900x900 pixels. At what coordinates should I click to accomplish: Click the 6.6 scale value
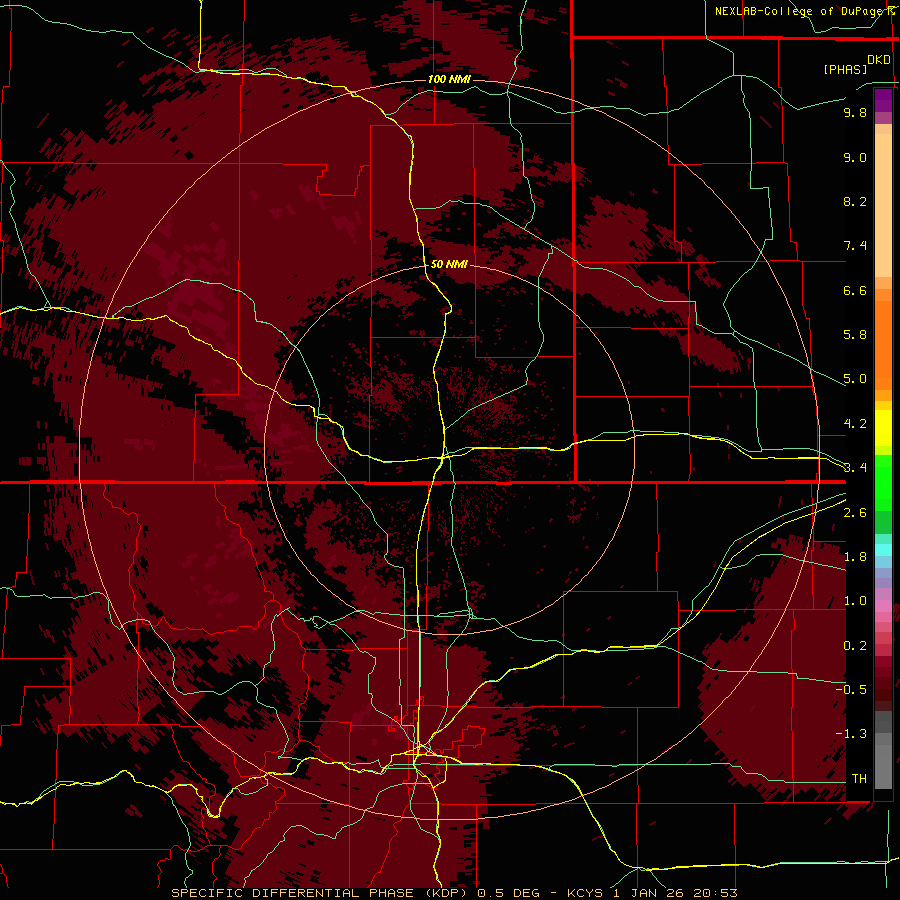855,290
